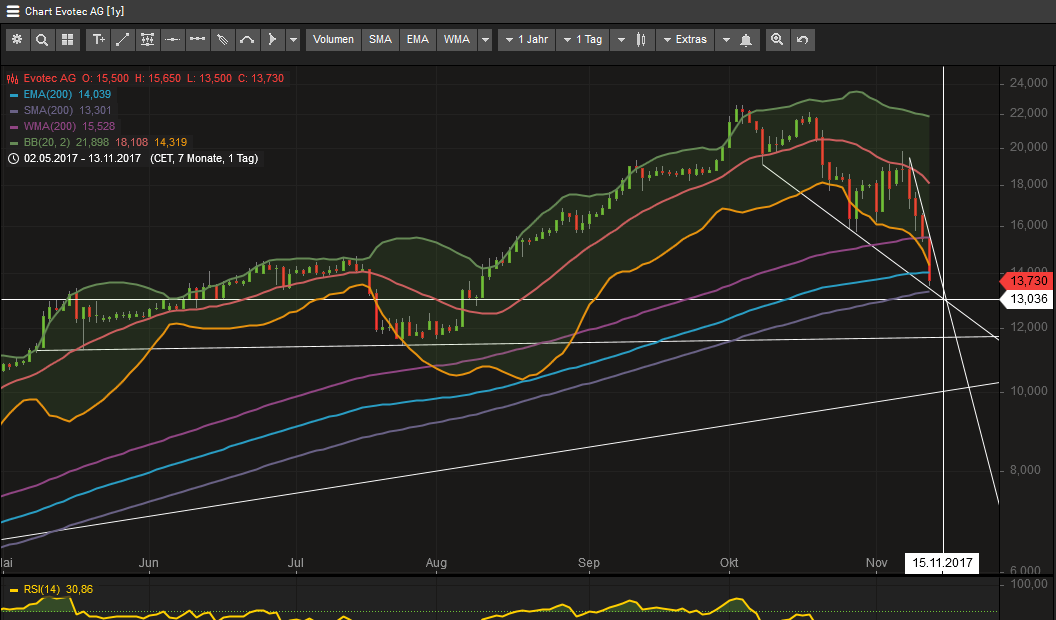Toggle the SMA indicator on the chart
The height and width of the screenshot is (620, 1056).
point(380,40)
